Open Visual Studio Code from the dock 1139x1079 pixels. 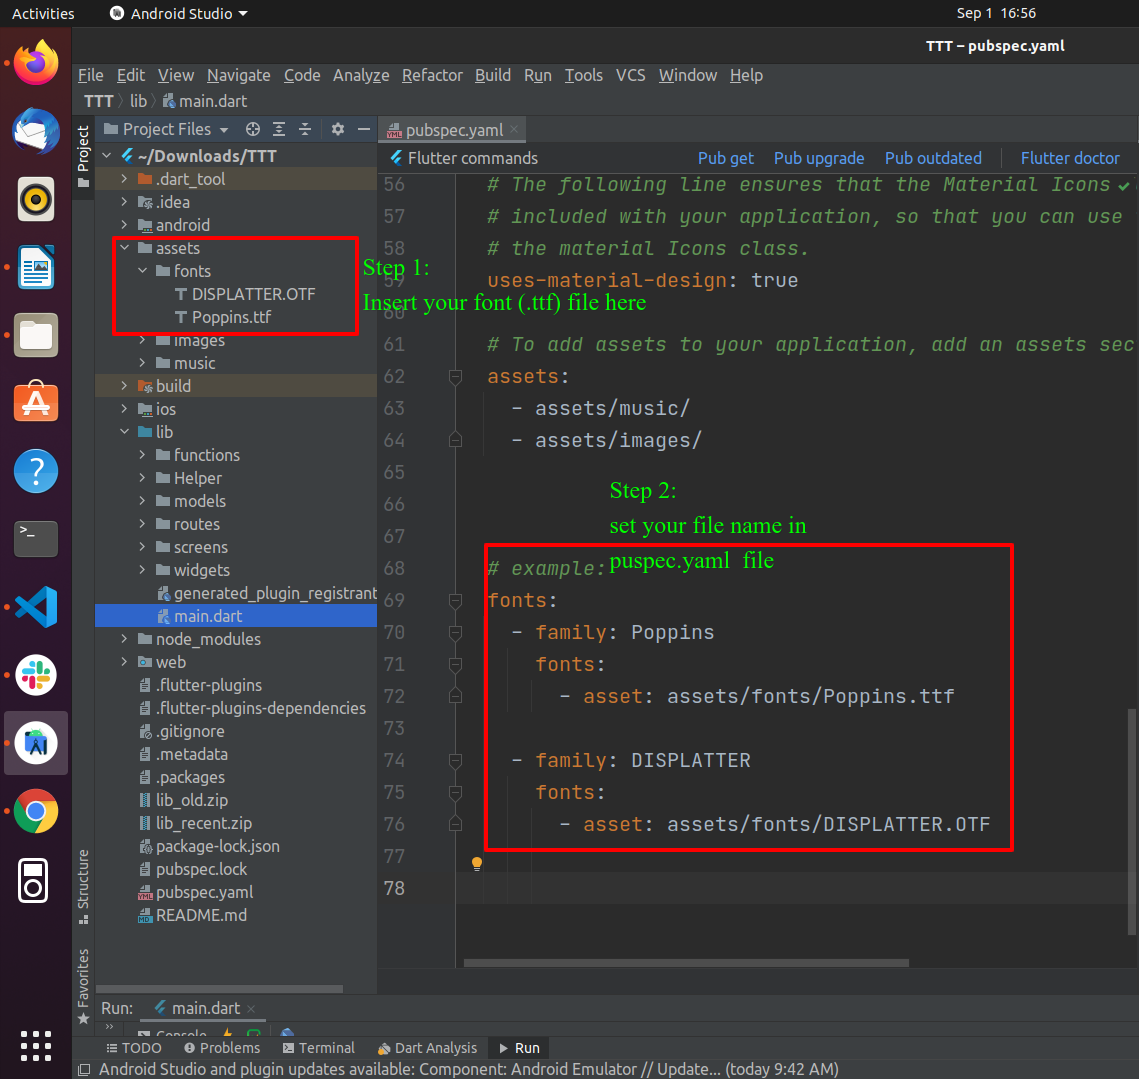click(x=36, y=606)
